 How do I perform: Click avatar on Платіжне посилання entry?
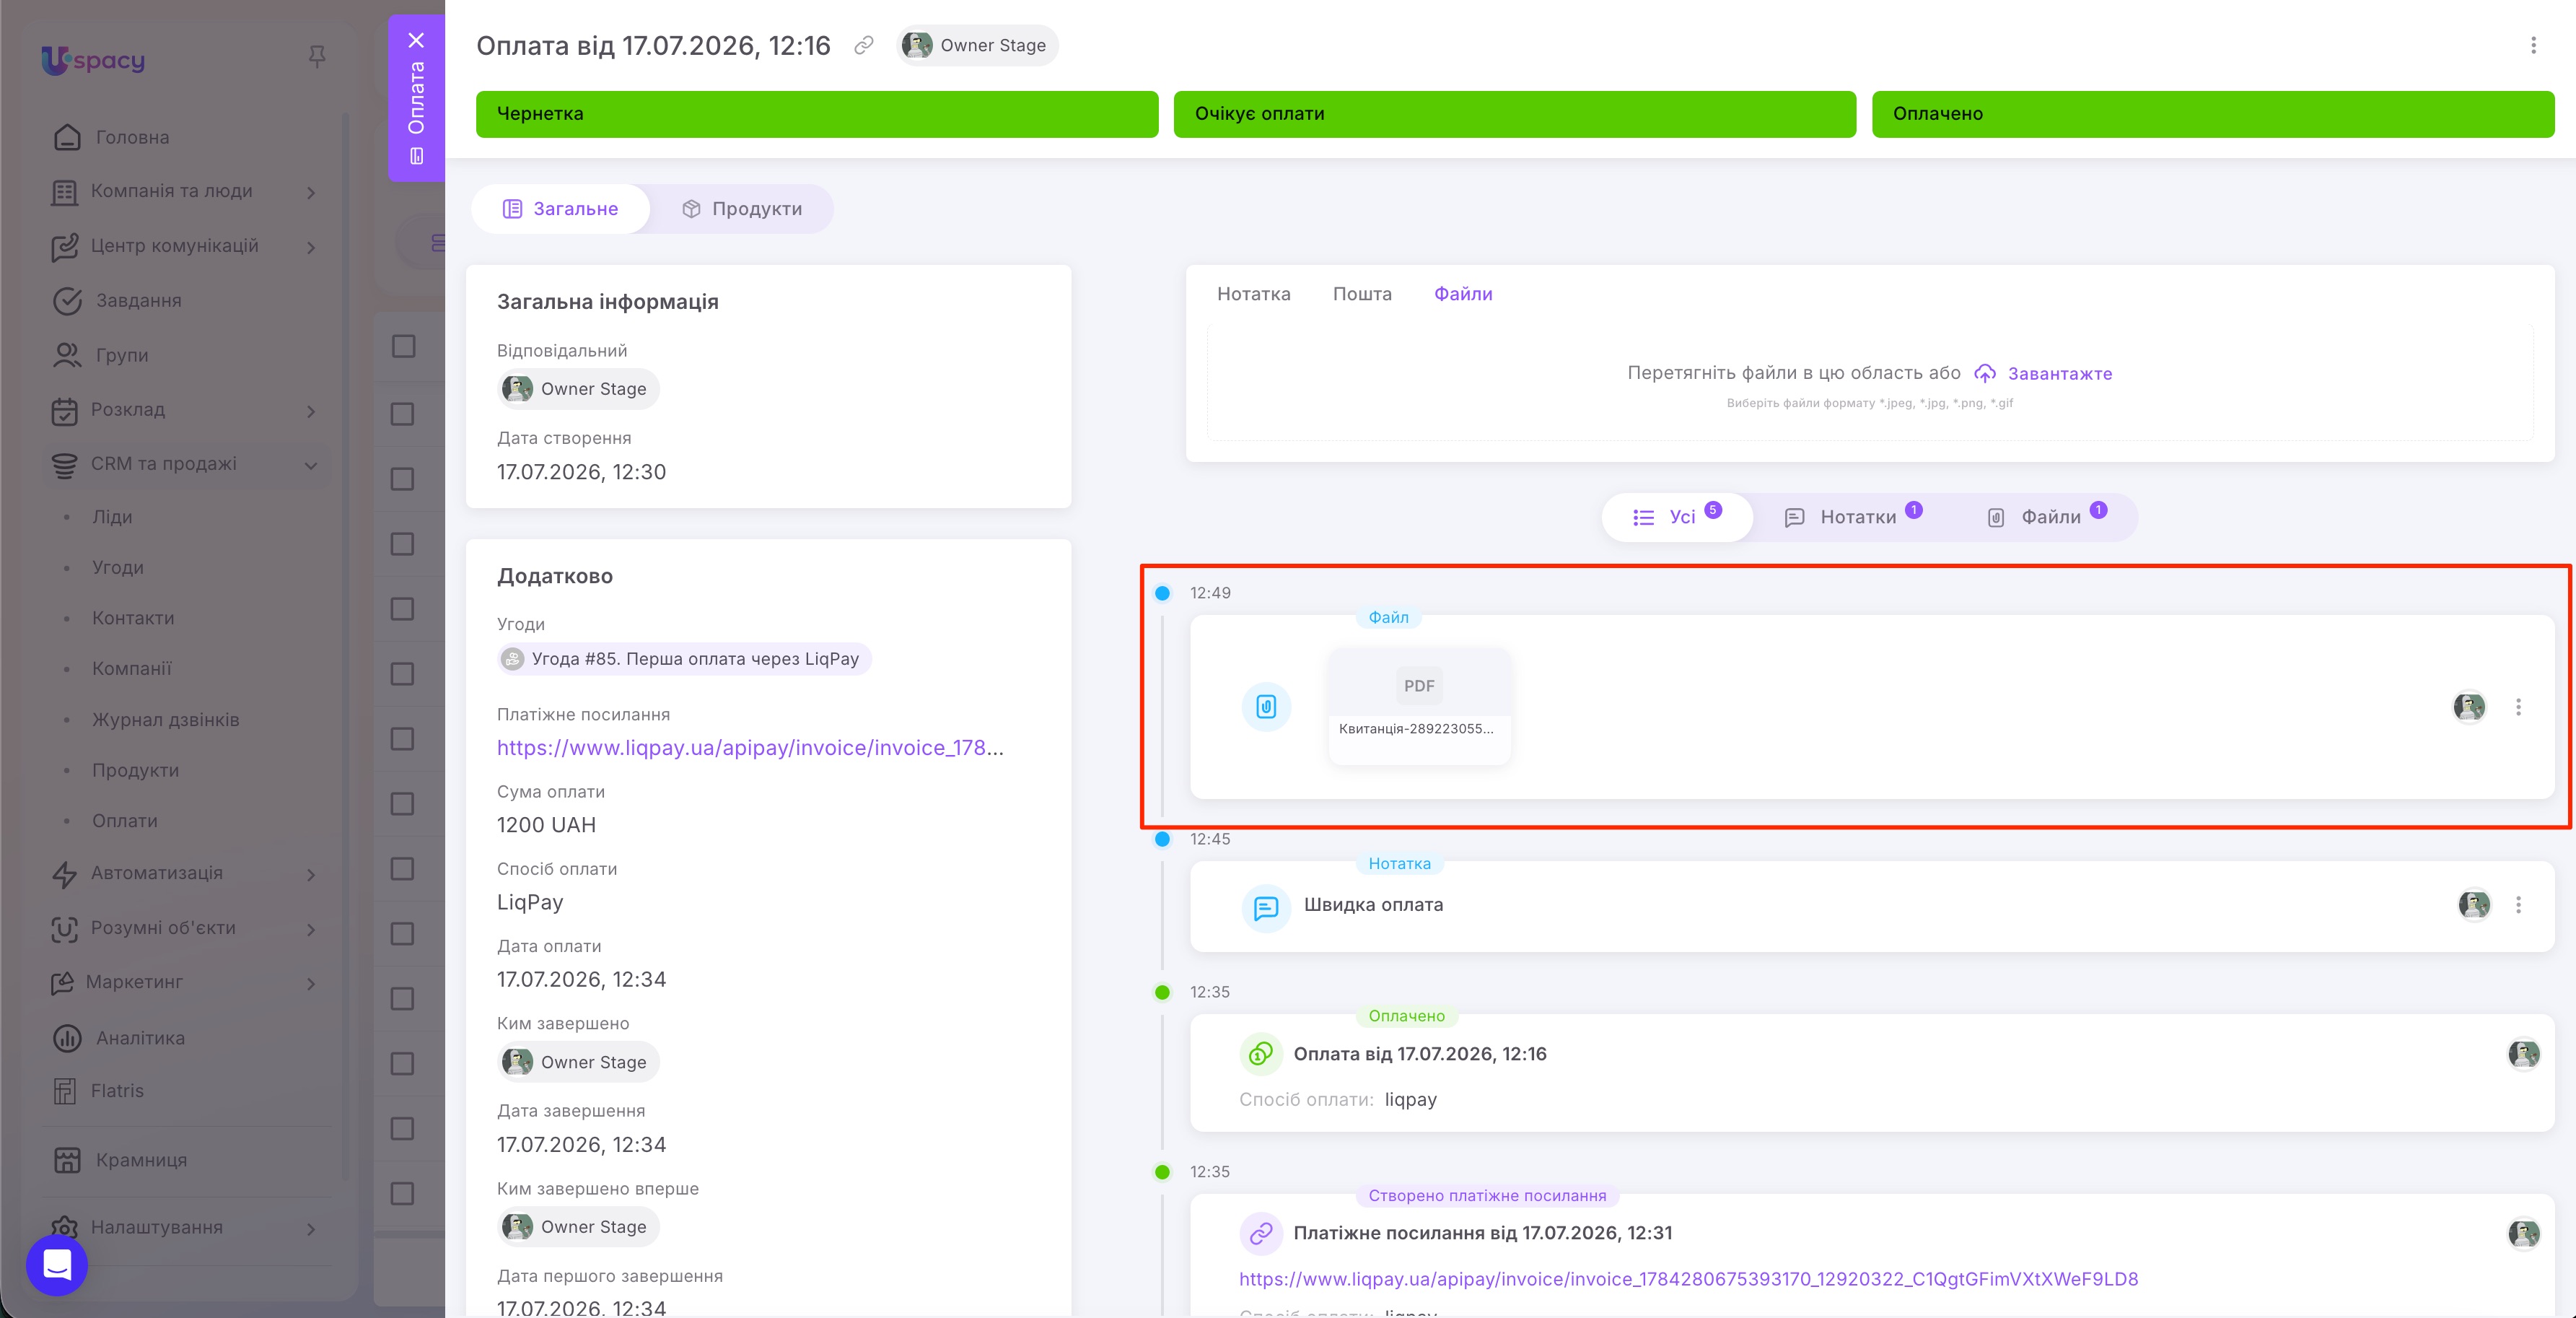tap(2523, 1233)
